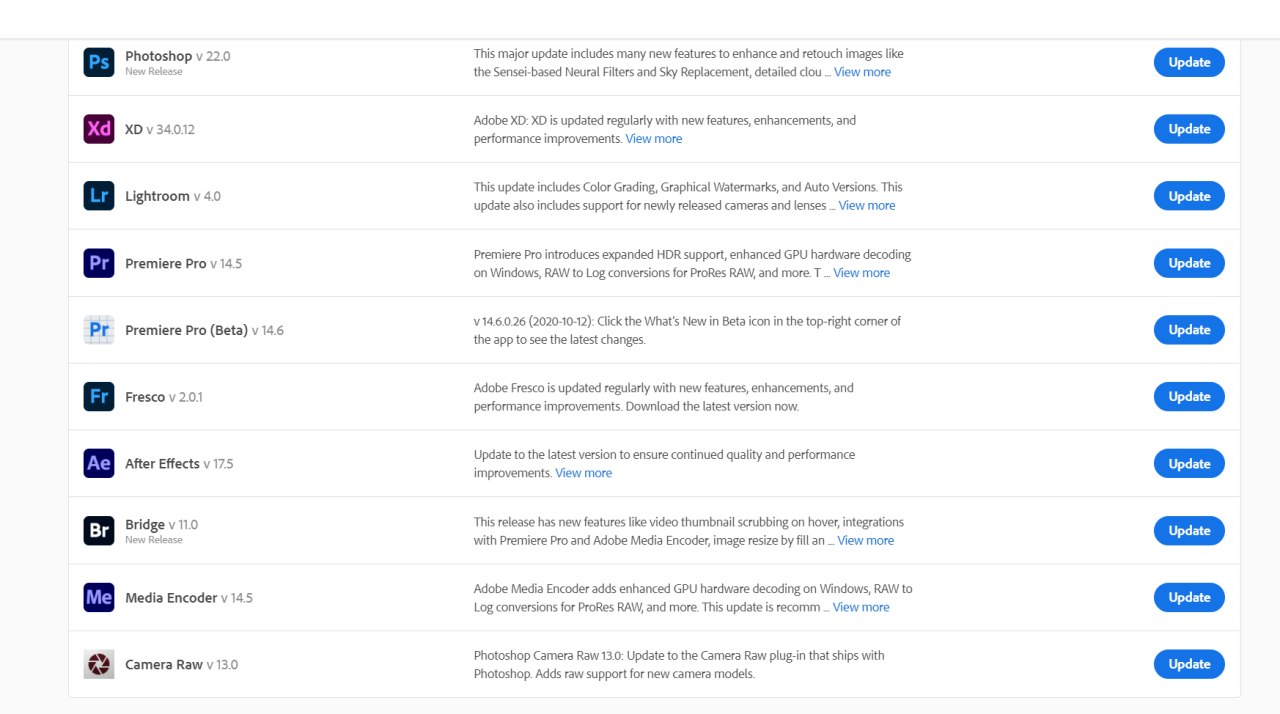
Task: Update Photoshop v 22.0
Action: [x=1189, y=62]
